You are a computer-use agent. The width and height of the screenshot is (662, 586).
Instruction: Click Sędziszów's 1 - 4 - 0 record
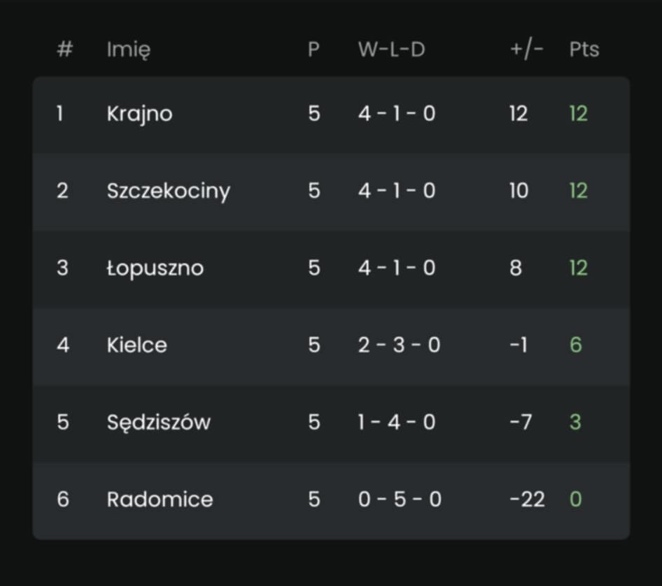coord(397,422)
